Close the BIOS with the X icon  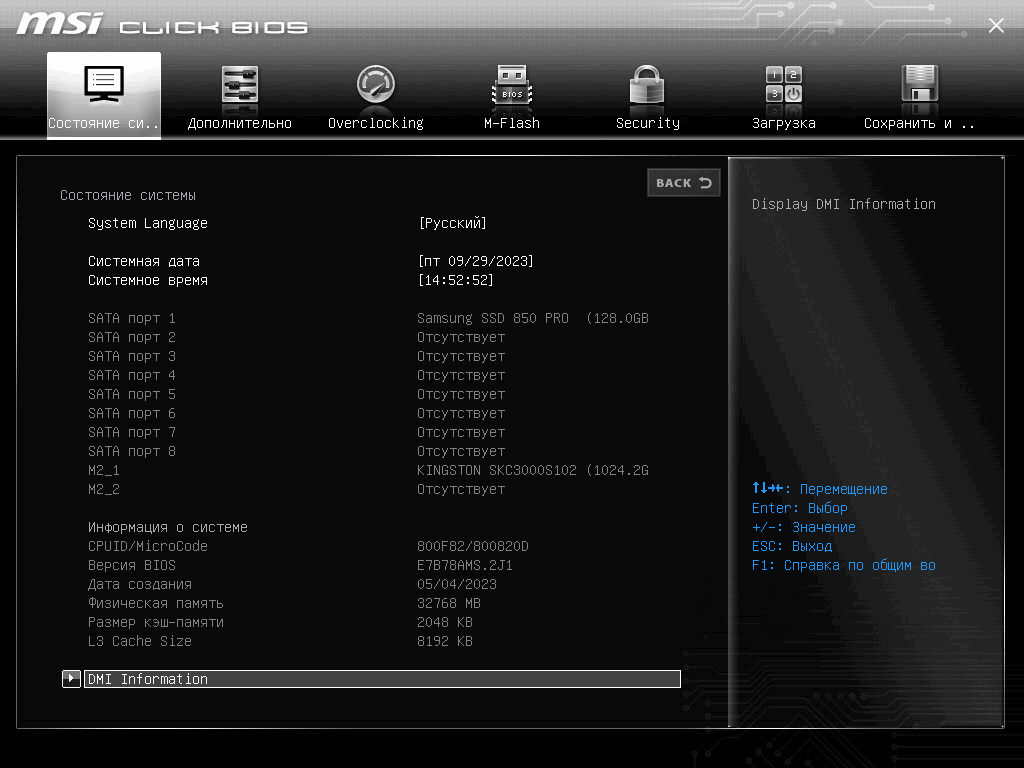pos(996,25)
